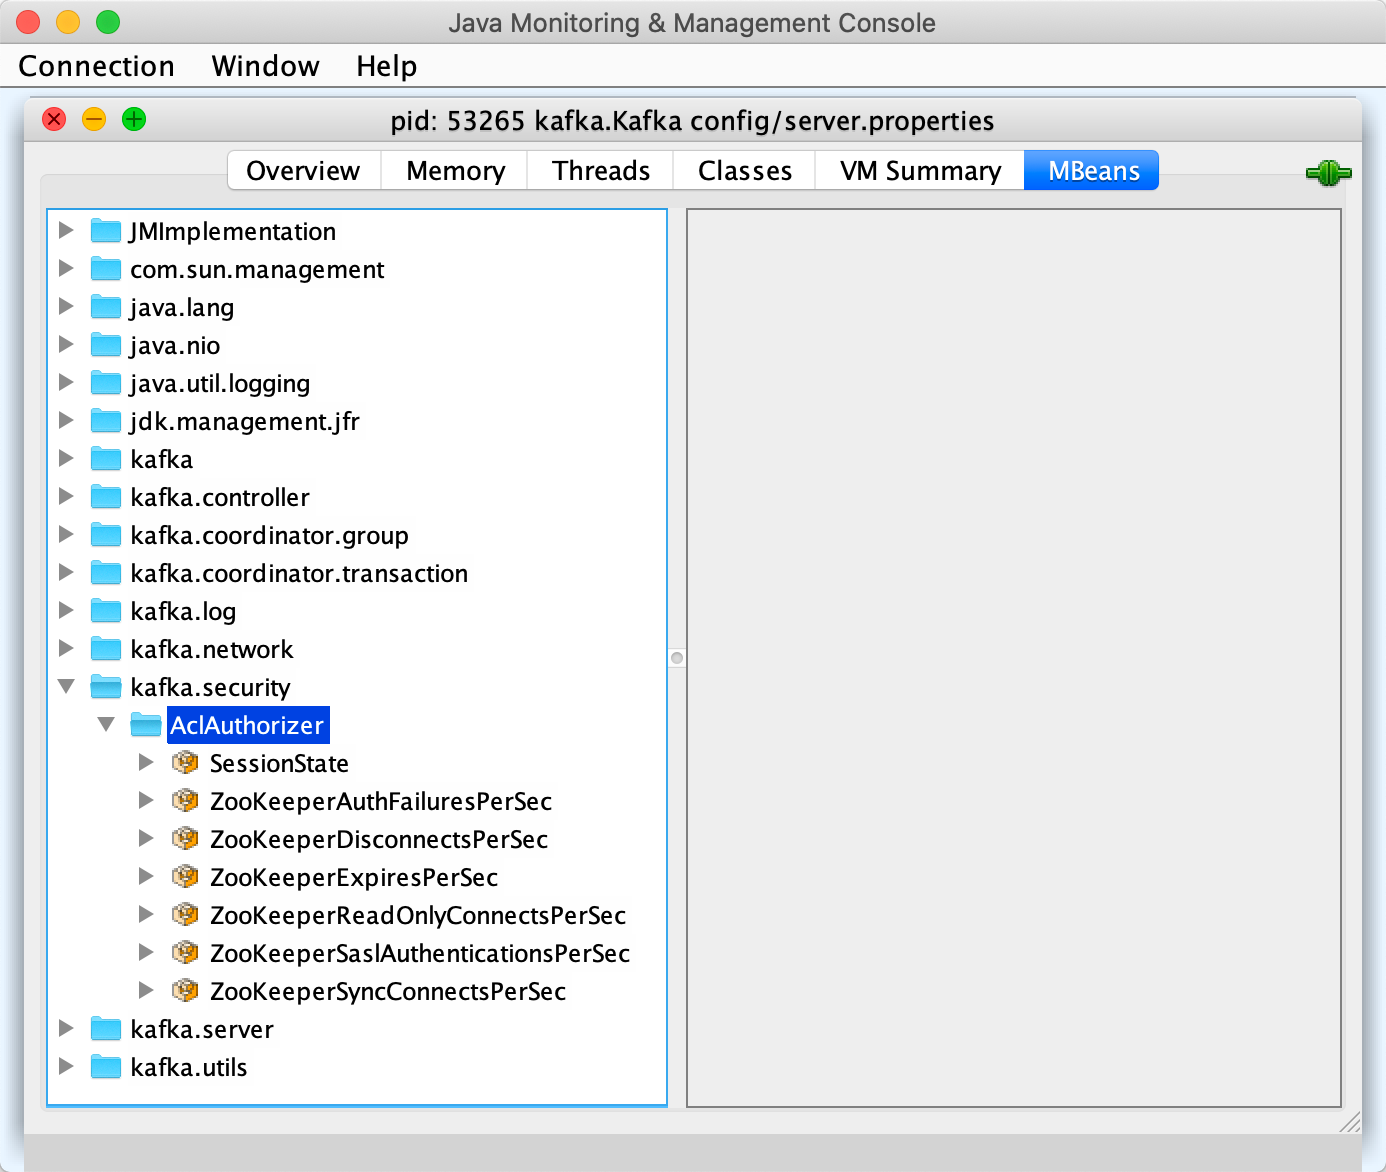The height and width of the screenshot is (1172, 1386).
Task: Select the ZooKeeperSaslAuthenticationsPerSec tree item
Action: (x=419, y=953)
